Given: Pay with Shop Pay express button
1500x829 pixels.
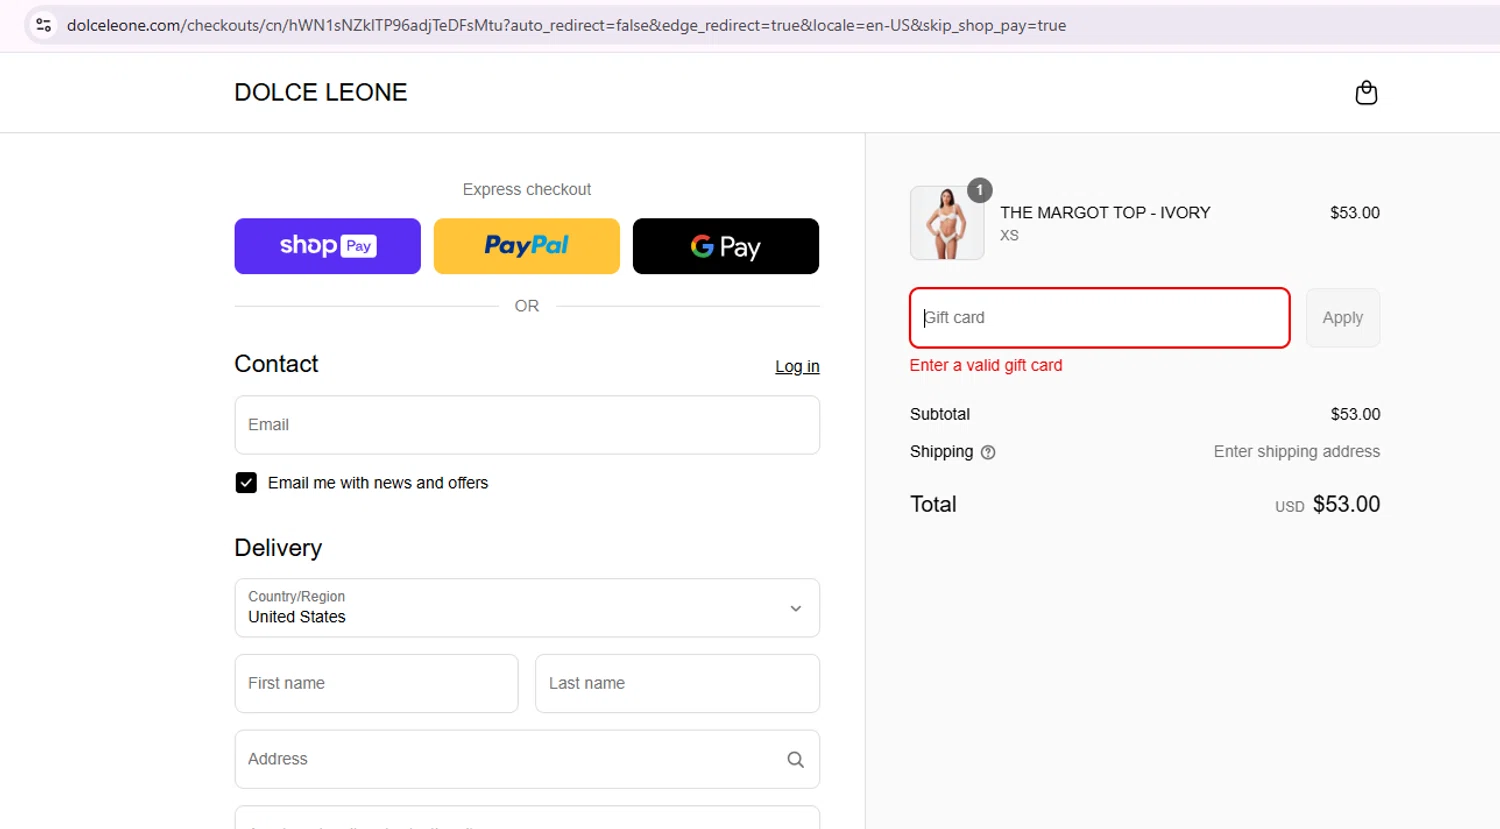Looking at the screenshot, I should (327, 246).
